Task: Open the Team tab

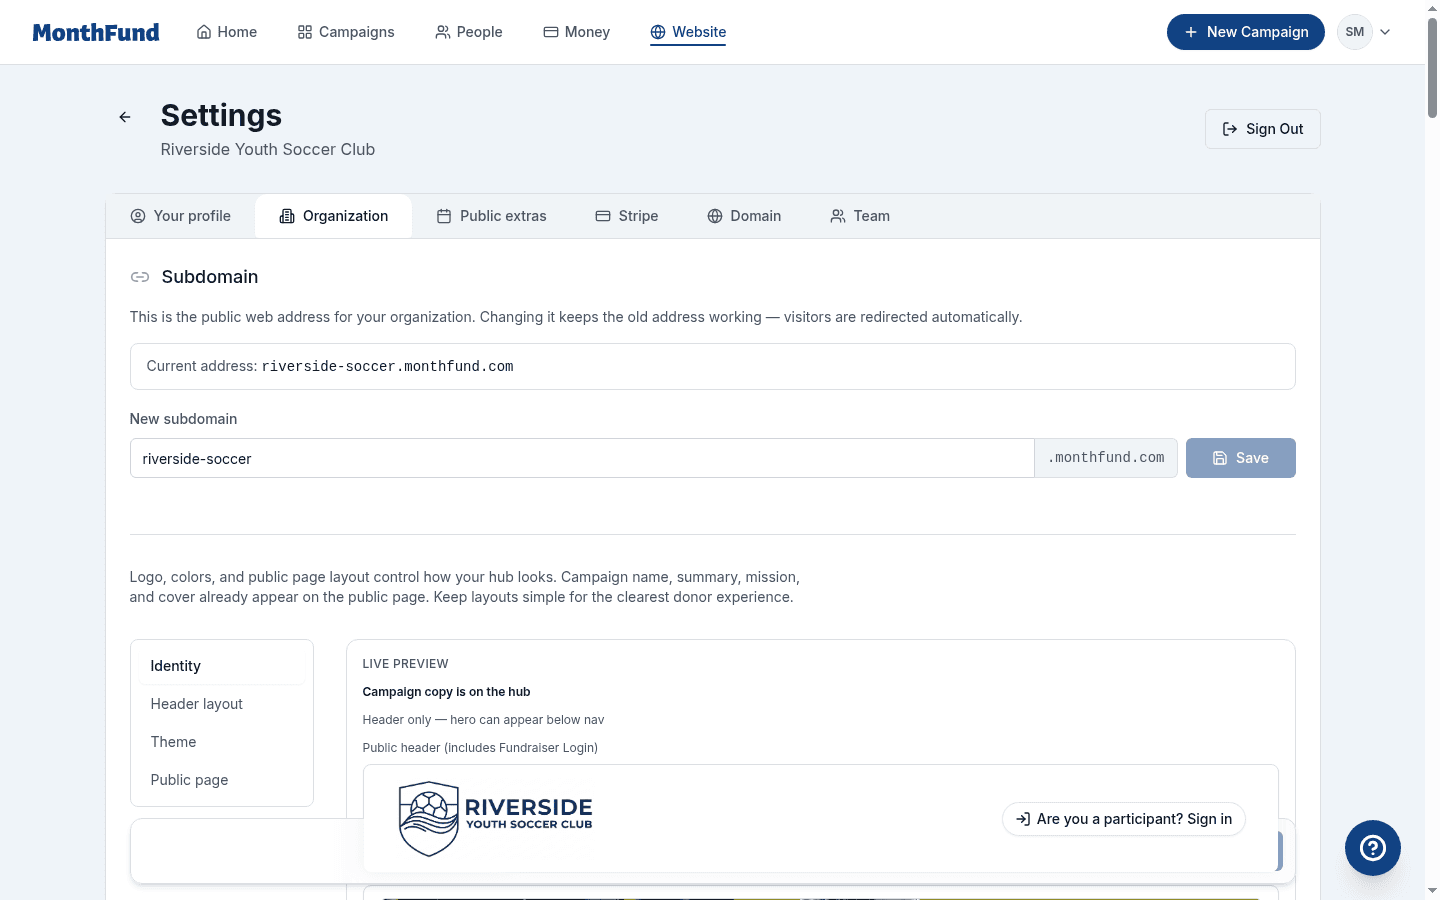Action: pos(860,216)
